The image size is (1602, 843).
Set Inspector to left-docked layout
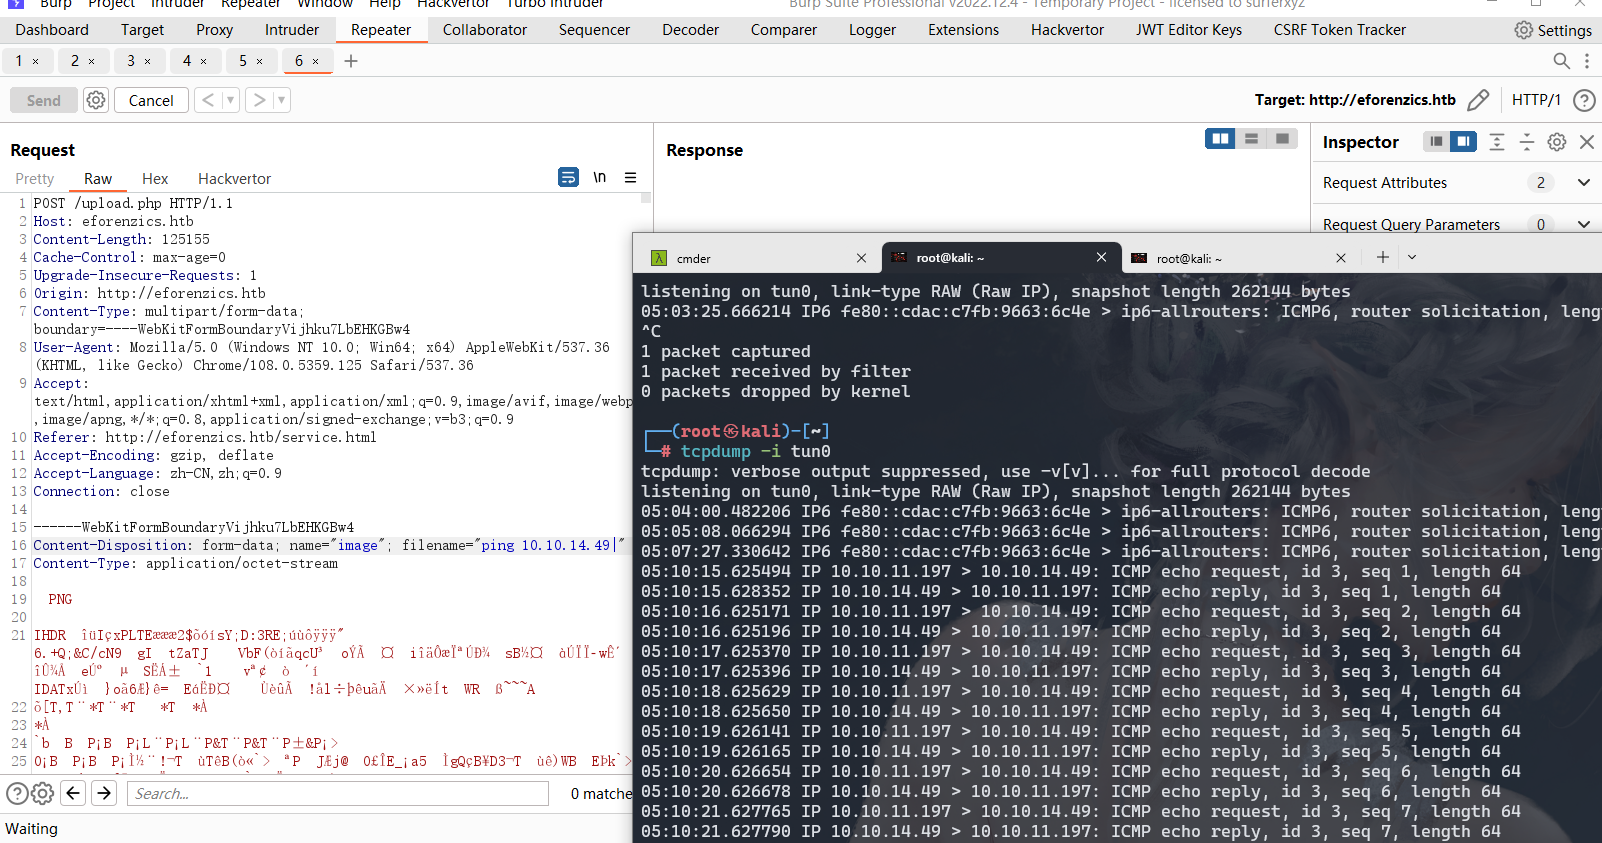click(1436, 142)
